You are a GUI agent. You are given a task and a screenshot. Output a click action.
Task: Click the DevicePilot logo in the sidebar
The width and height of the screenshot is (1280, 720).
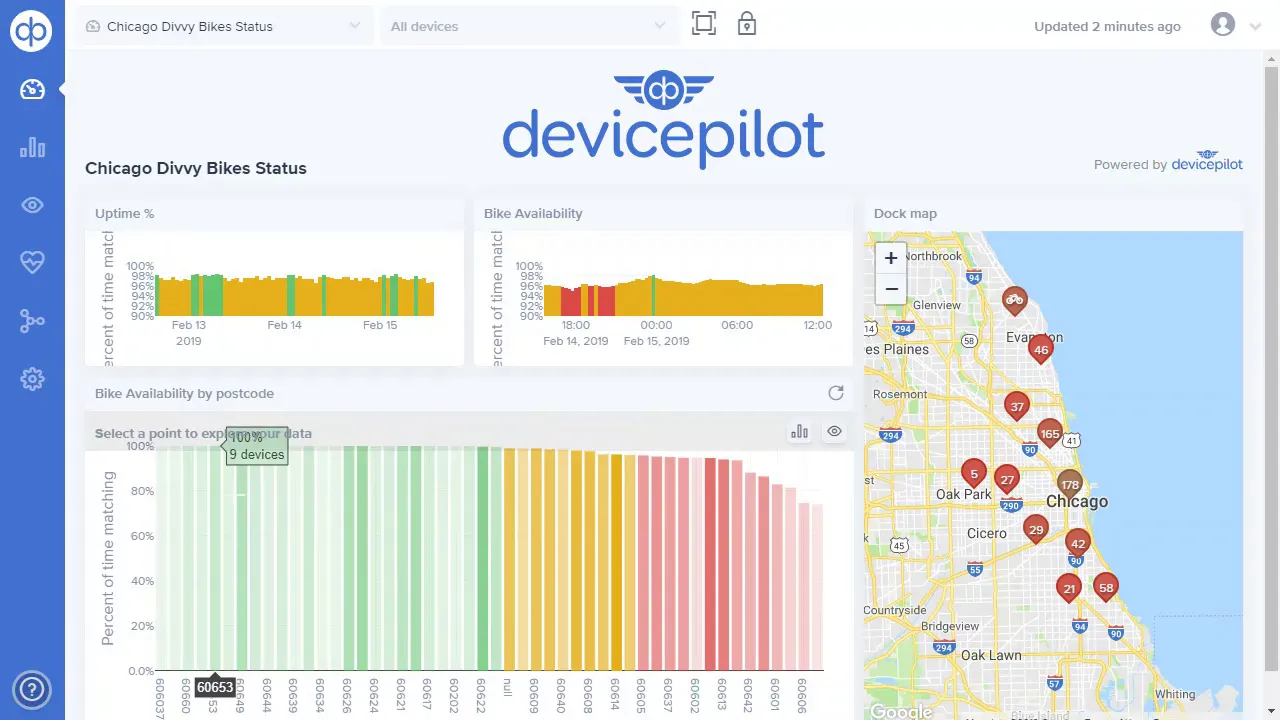tap(32, 30)
